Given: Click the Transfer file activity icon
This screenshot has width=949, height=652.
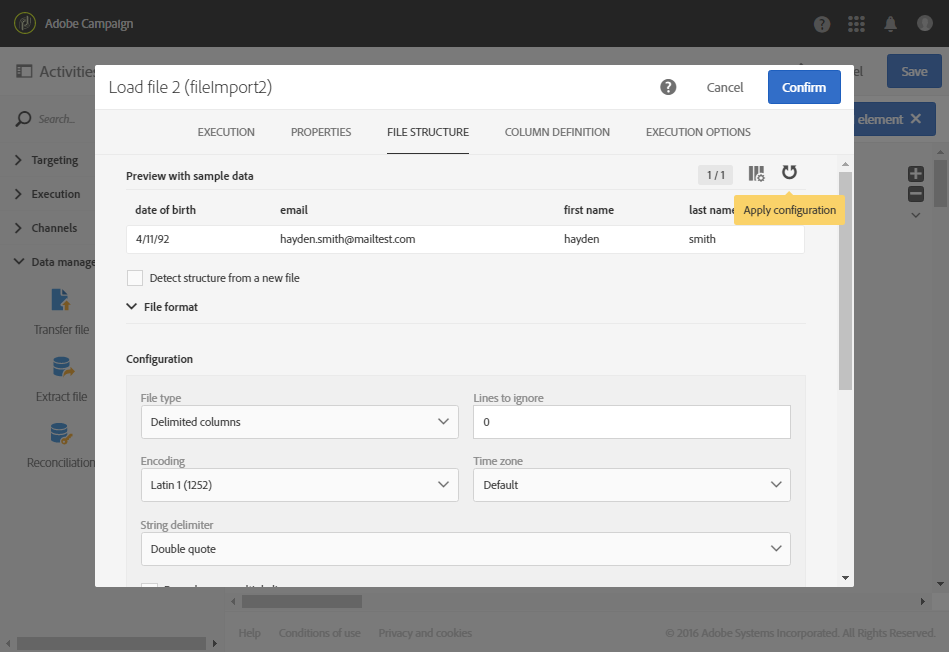Looking at the screenshot, I should click(x=61, y=300).
